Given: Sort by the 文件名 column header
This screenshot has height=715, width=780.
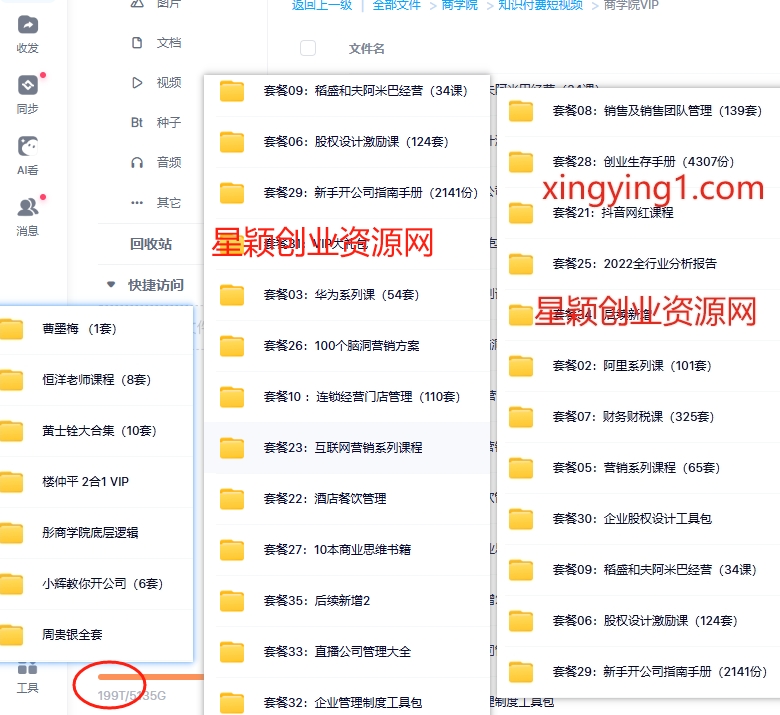Looking at the screenshot, I should pos(367,48).
